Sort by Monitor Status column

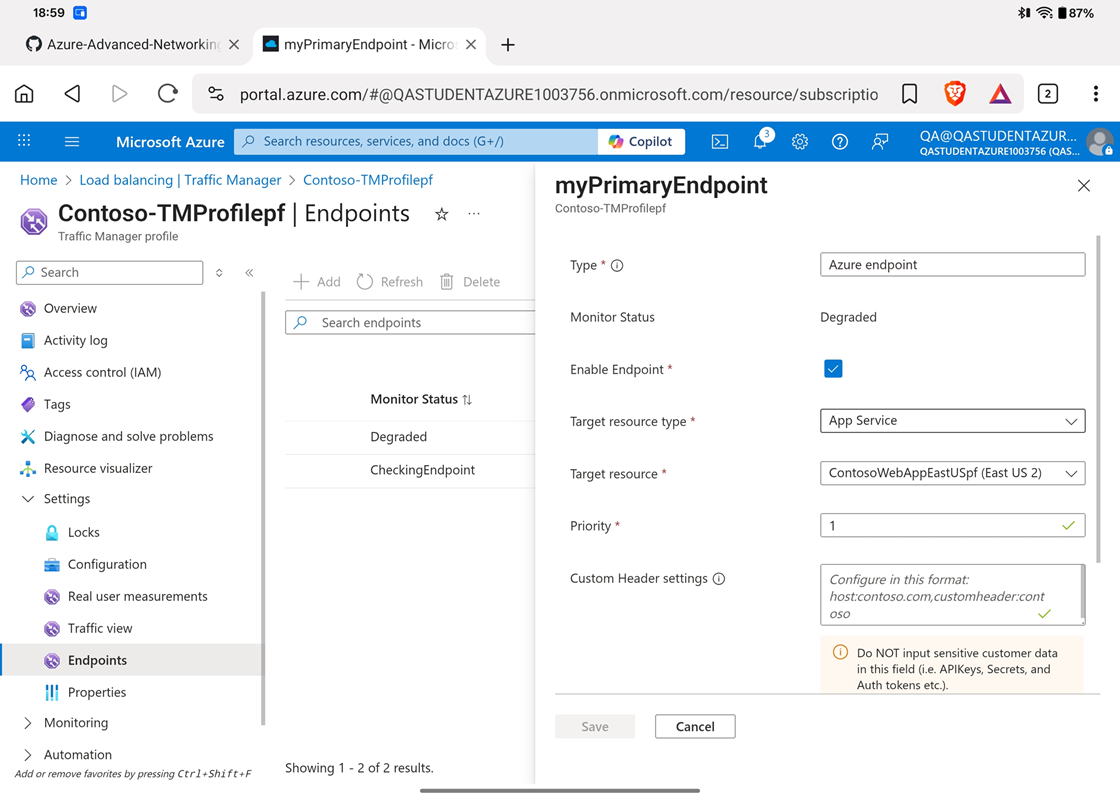pyautogui.click(x=421, y=399)
